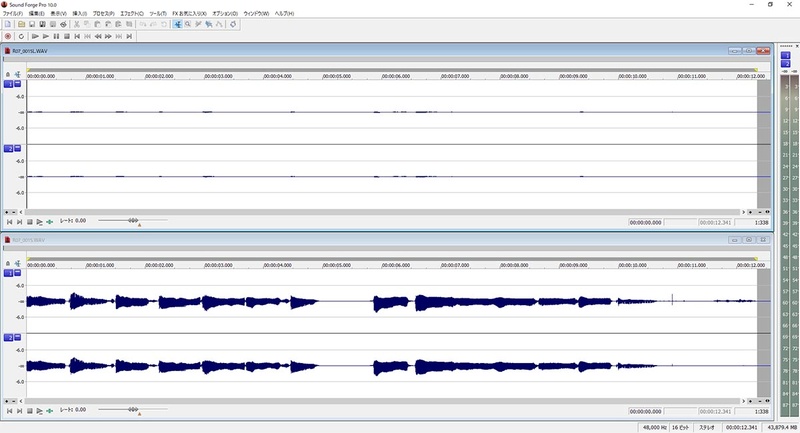The image size is (800, 433).
Task: Create a new file from the toolbar
Action: click(x=8, y=24)
